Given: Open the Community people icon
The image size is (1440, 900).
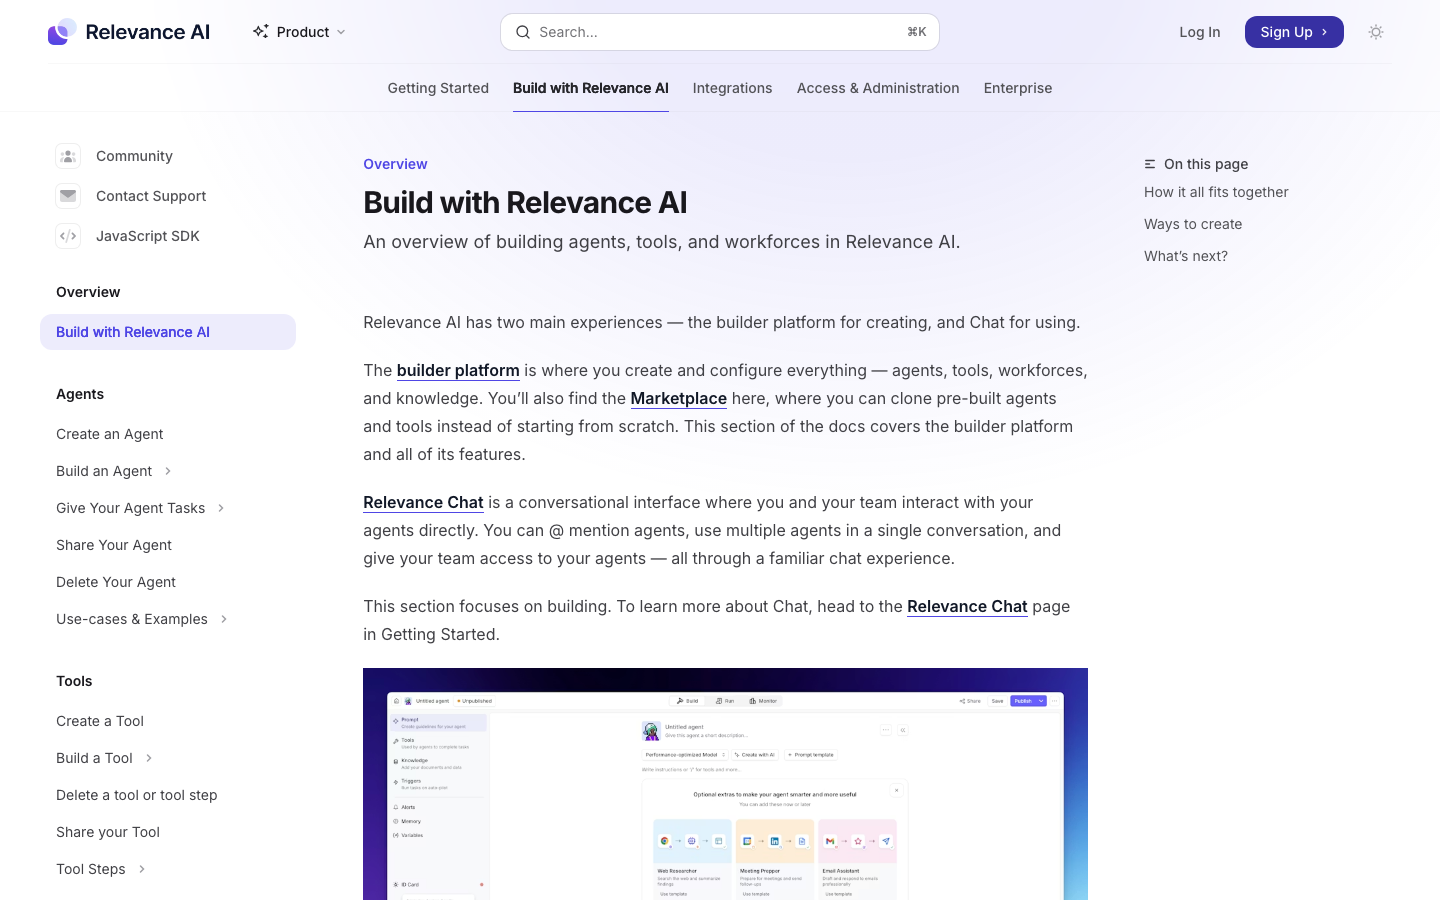Looking at the screenshot, I should [68, 156].
